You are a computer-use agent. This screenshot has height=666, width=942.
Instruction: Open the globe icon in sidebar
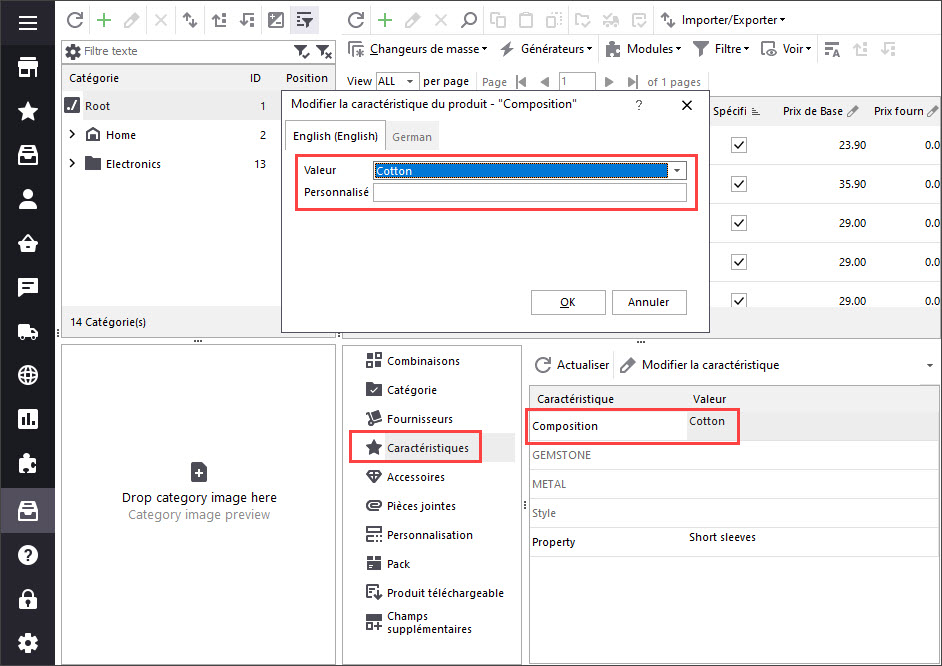[x=28, y=375]
